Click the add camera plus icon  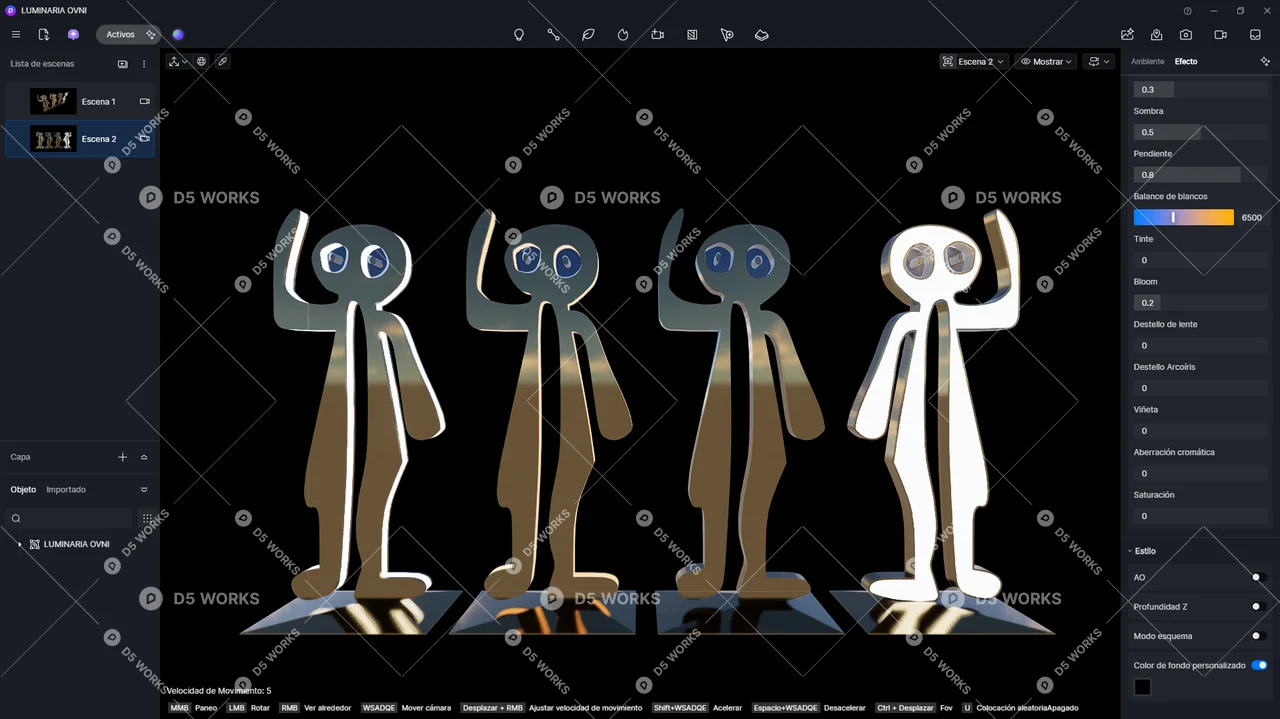[x=657, y=34]
